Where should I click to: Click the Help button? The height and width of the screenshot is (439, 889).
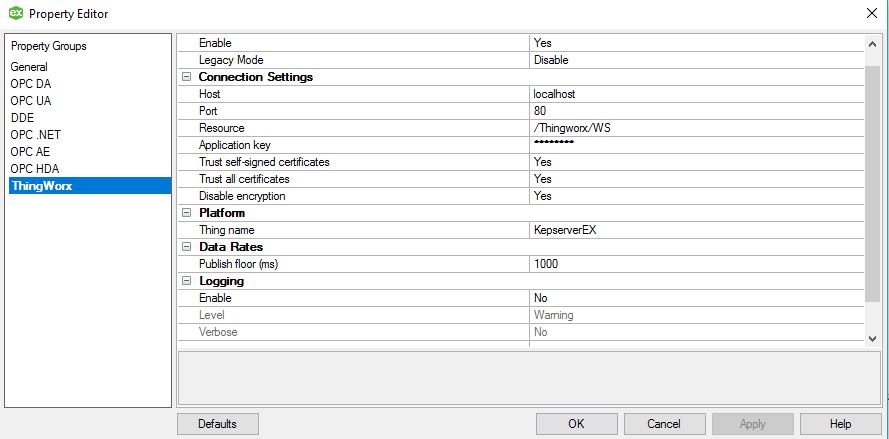(840, 424)
